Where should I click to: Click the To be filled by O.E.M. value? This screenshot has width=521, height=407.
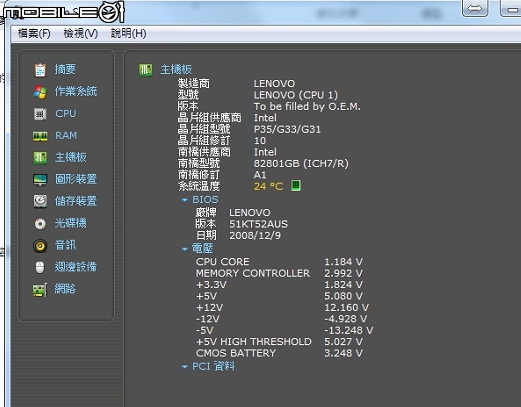click(307, 107)
